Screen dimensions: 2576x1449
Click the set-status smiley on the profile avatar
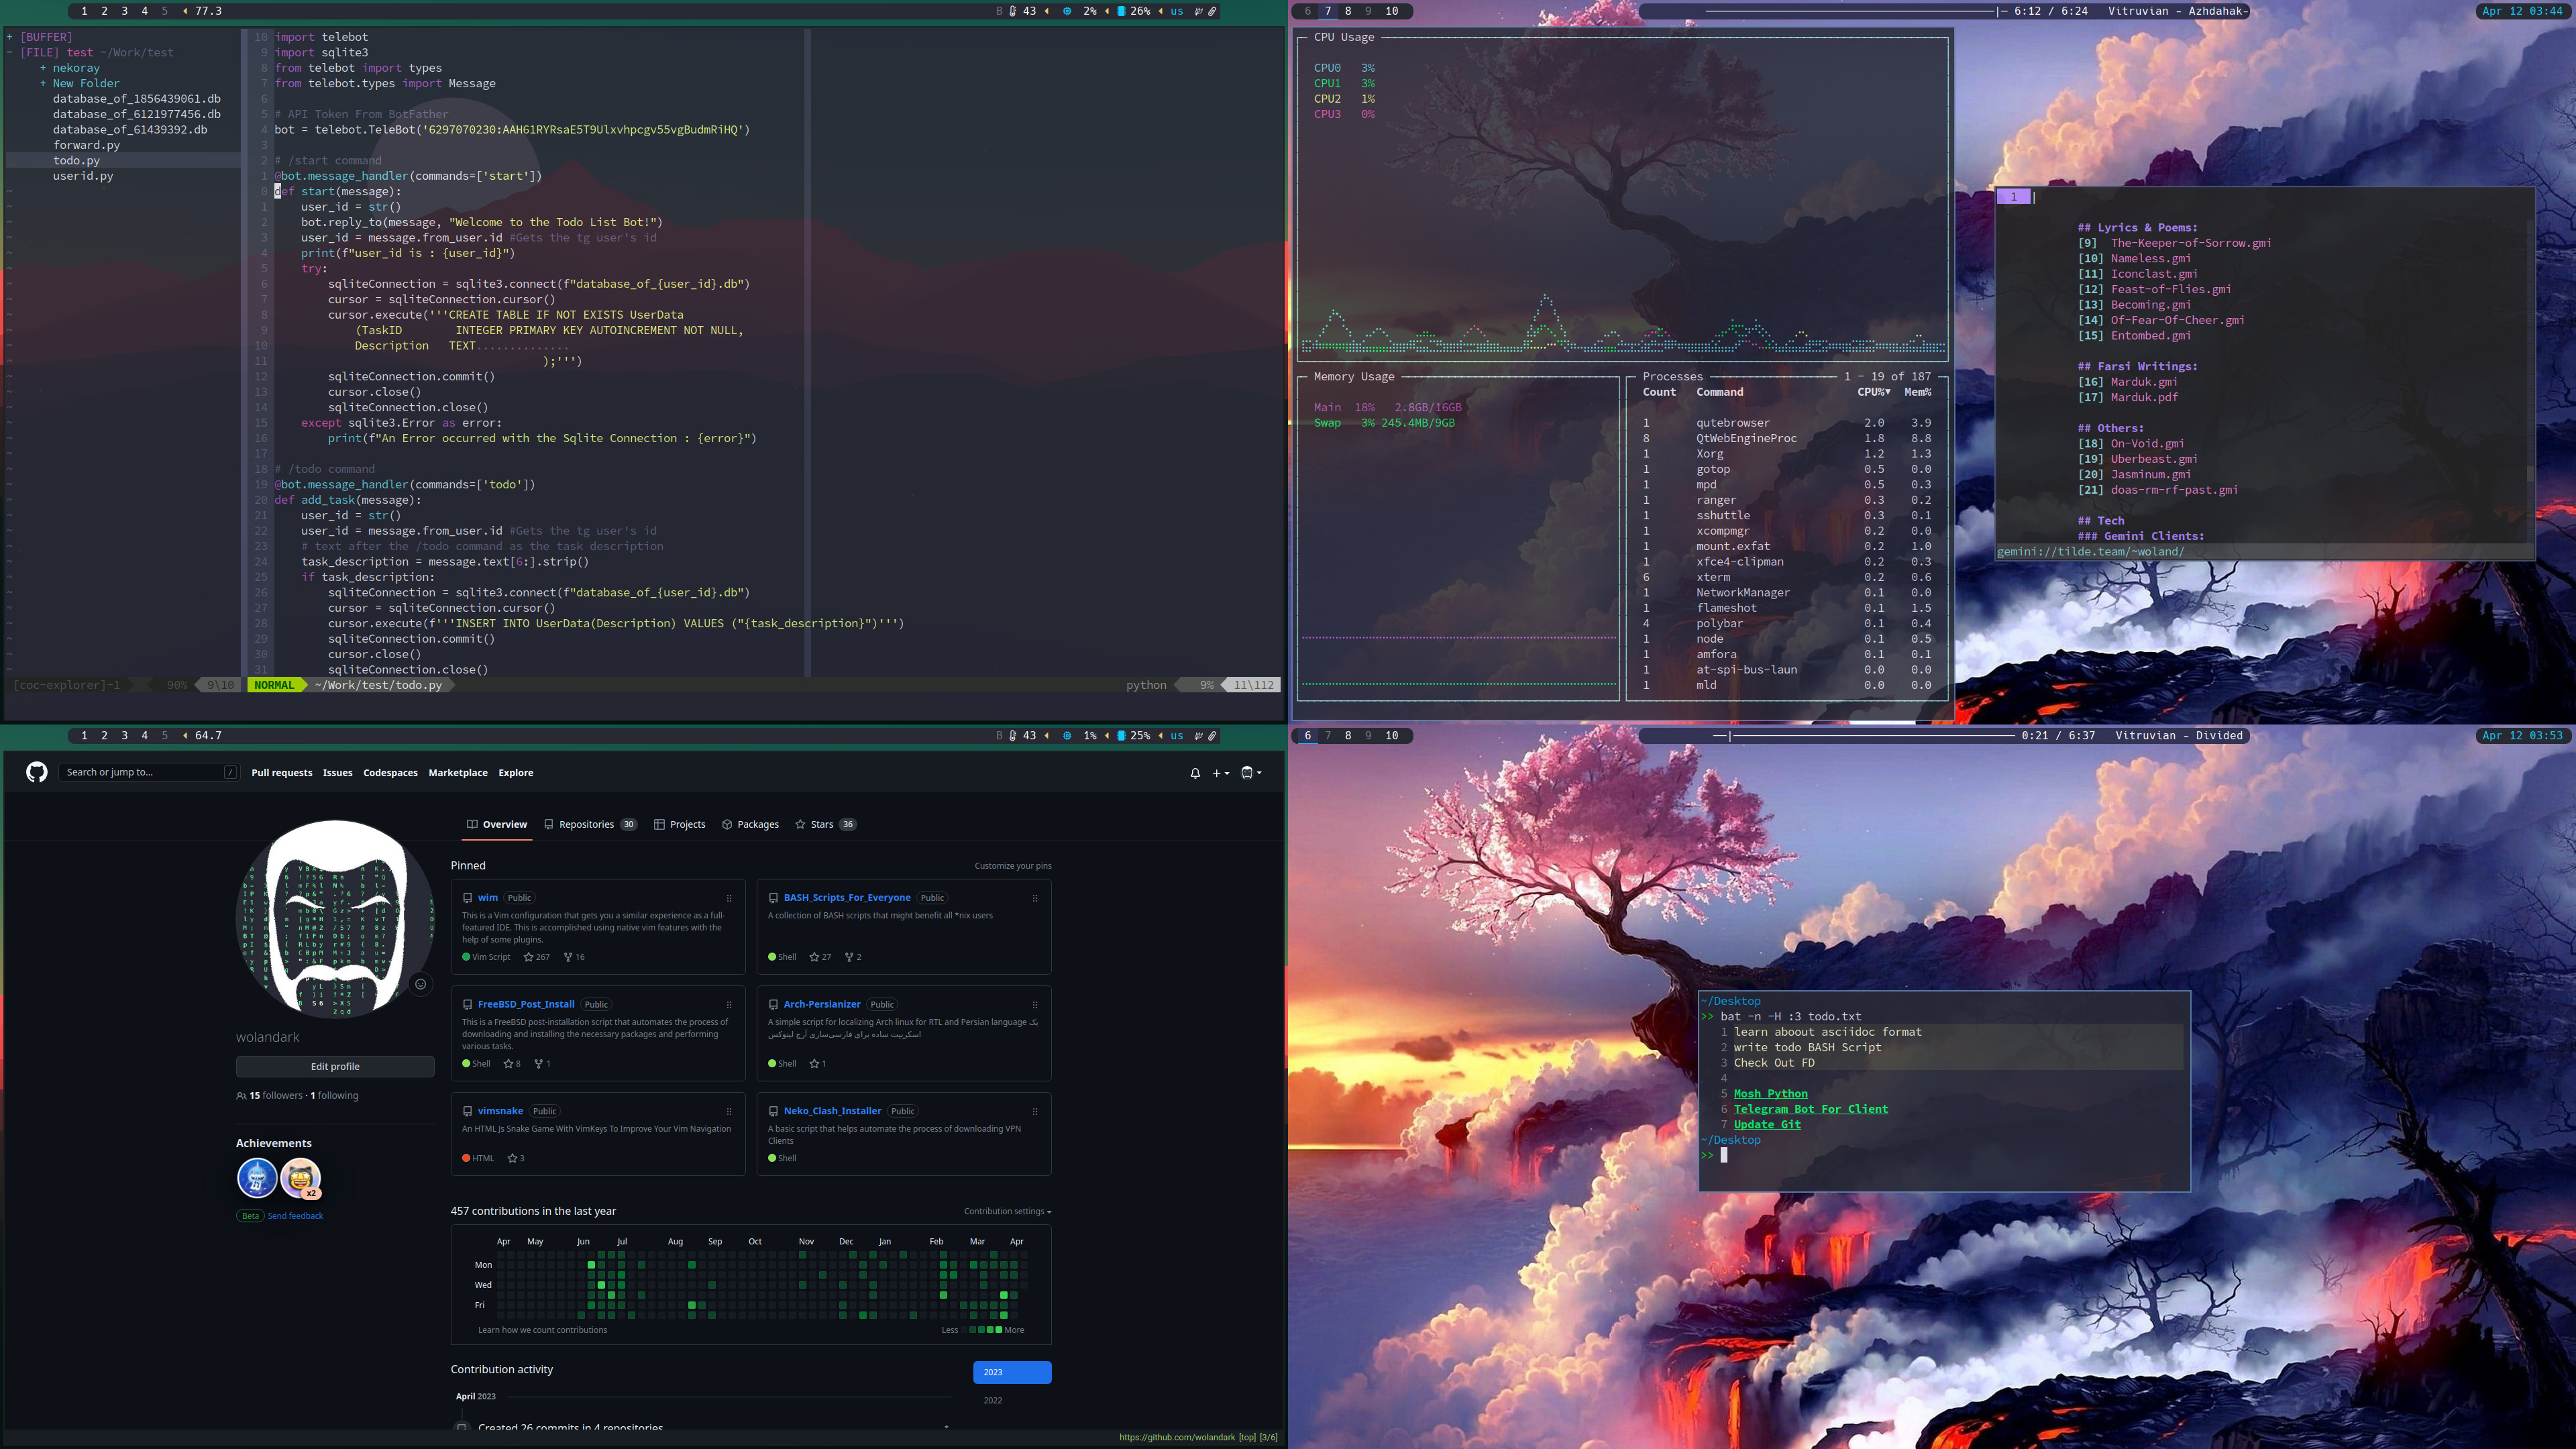[x=420, y=984]
